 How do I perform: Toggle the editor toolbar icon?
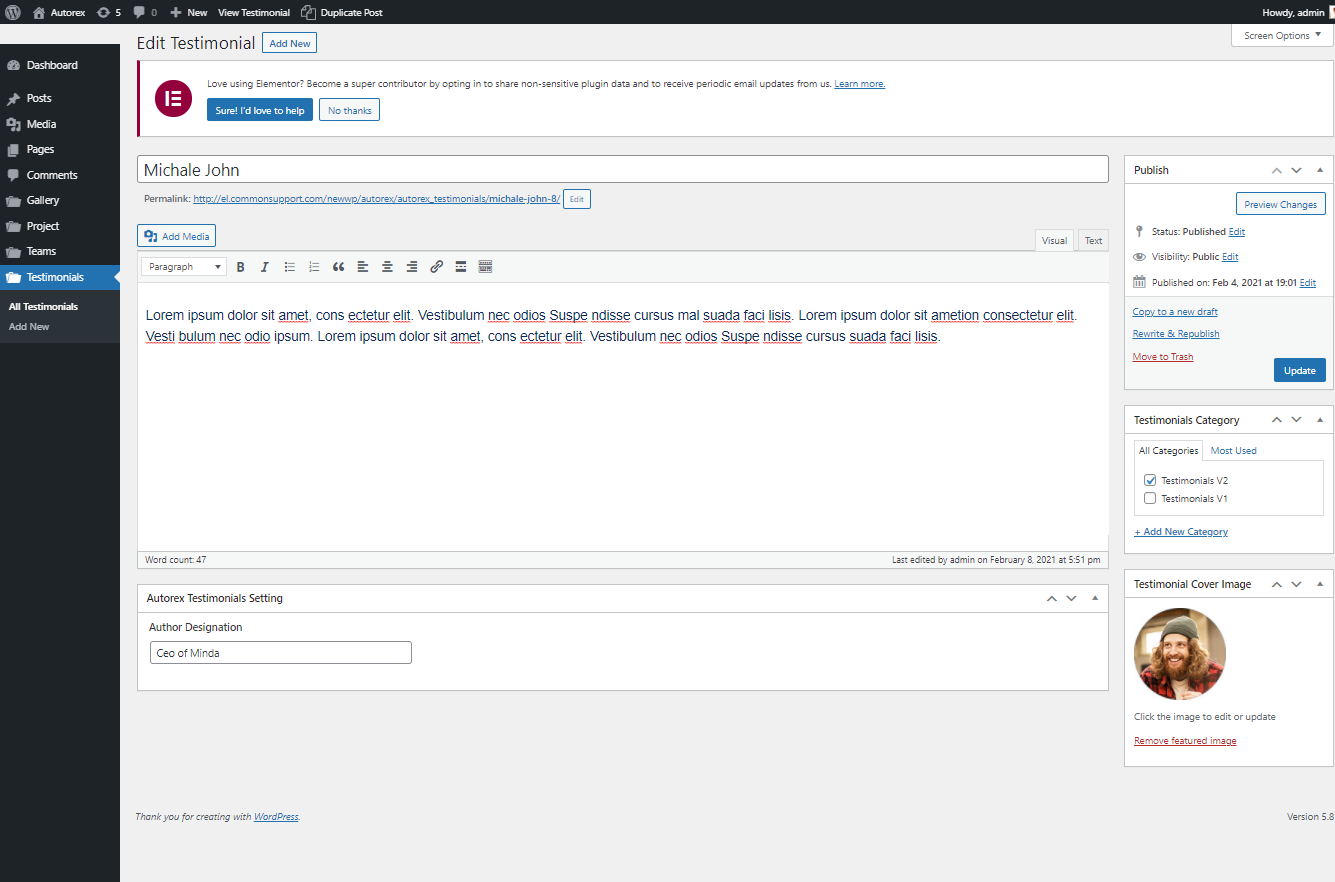click(x=485, y=267)
